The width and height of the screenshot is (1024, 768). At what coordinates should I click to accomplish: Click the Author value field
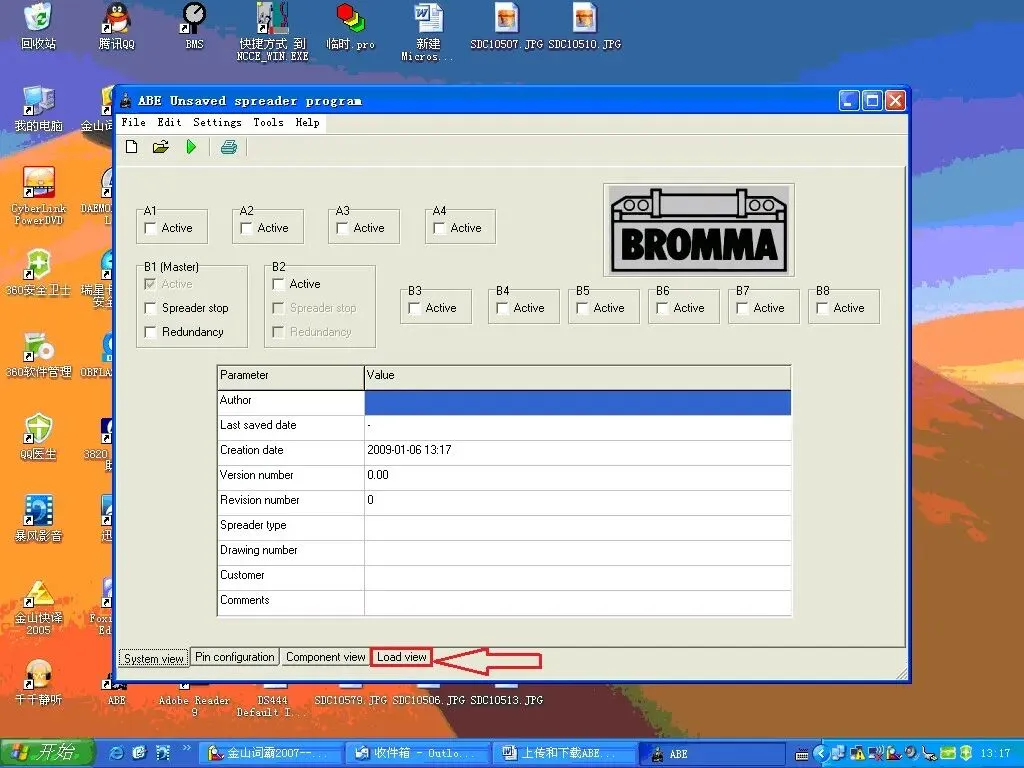coord(577,402)
